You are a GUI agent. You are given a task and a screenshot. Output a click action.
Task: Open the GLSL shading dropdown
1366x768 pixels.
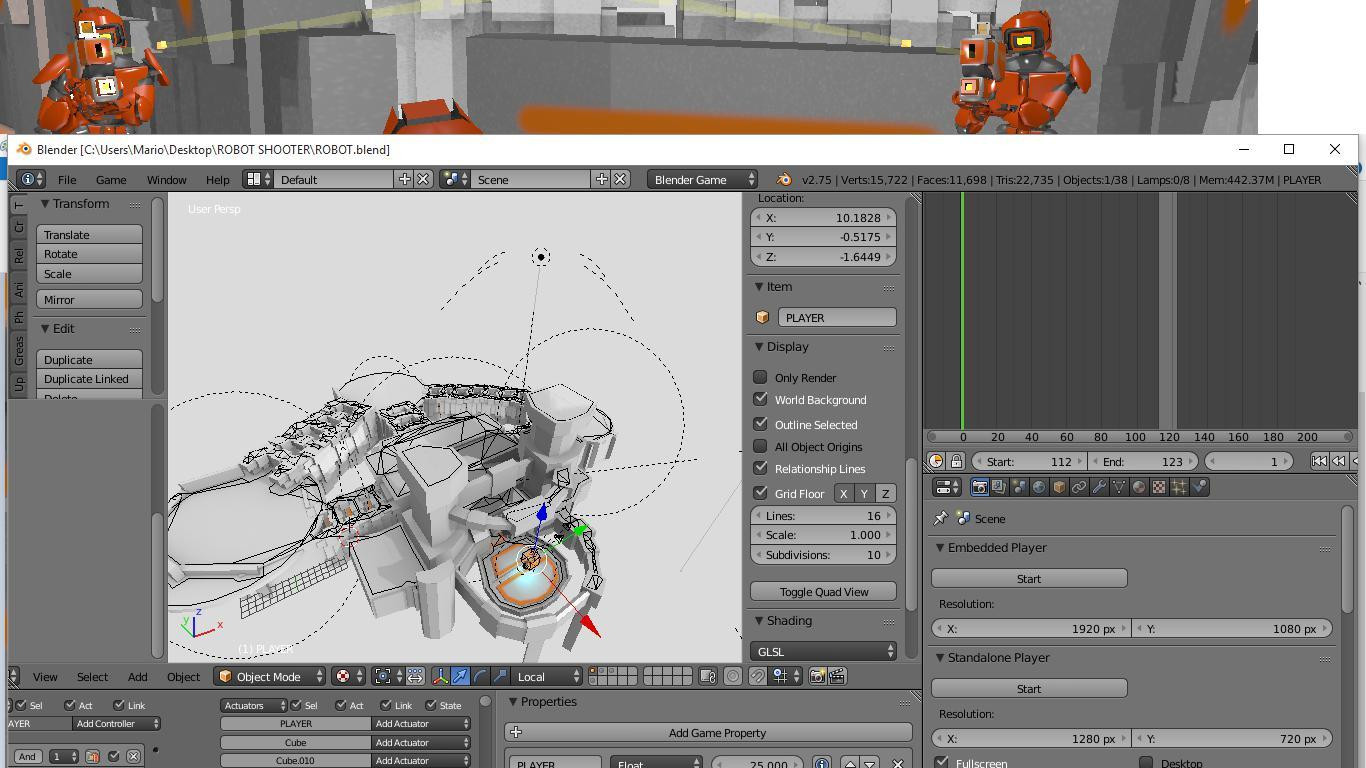(823, 651)
